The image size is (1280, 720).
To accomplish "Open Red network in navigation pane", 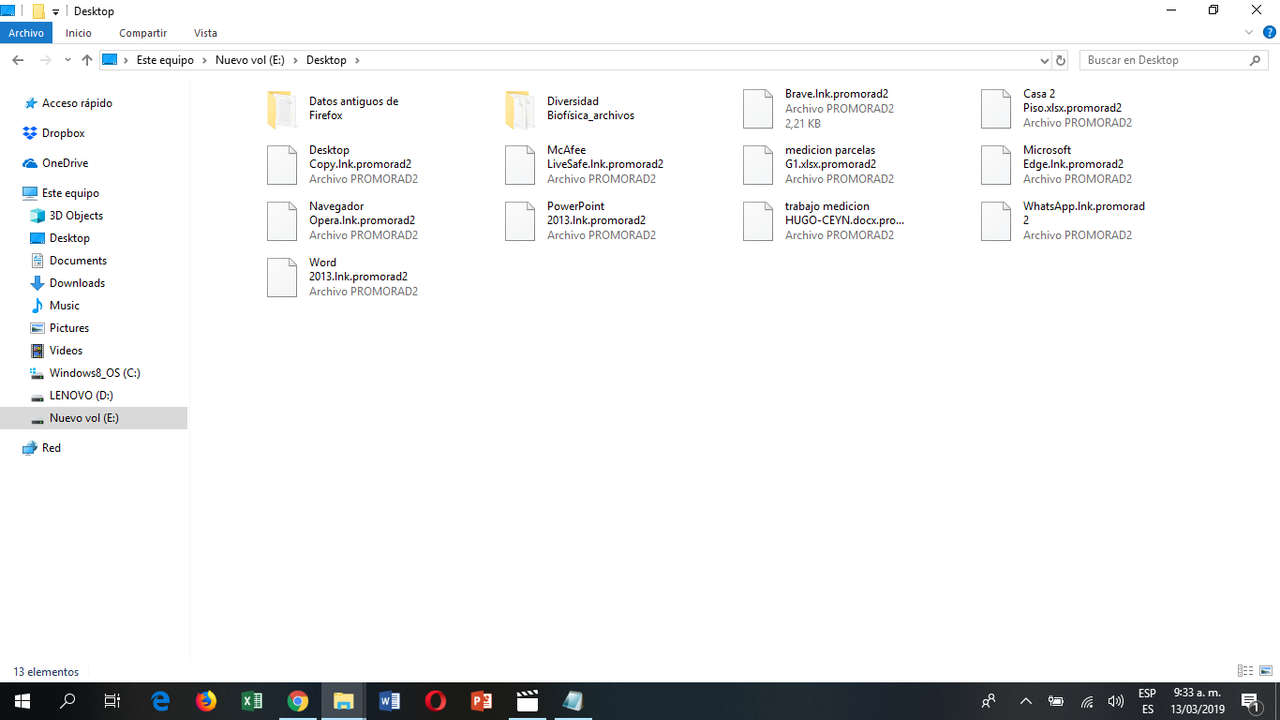I will (51, 448).
